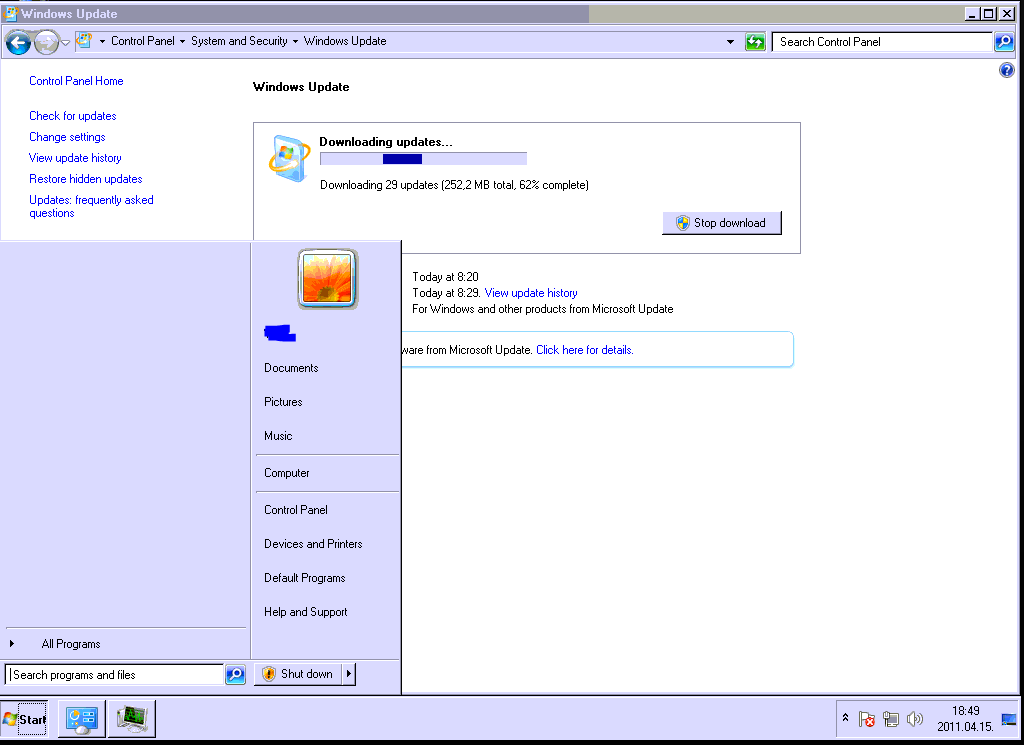Click the Start menu search magnifier icon

[235, 674]
